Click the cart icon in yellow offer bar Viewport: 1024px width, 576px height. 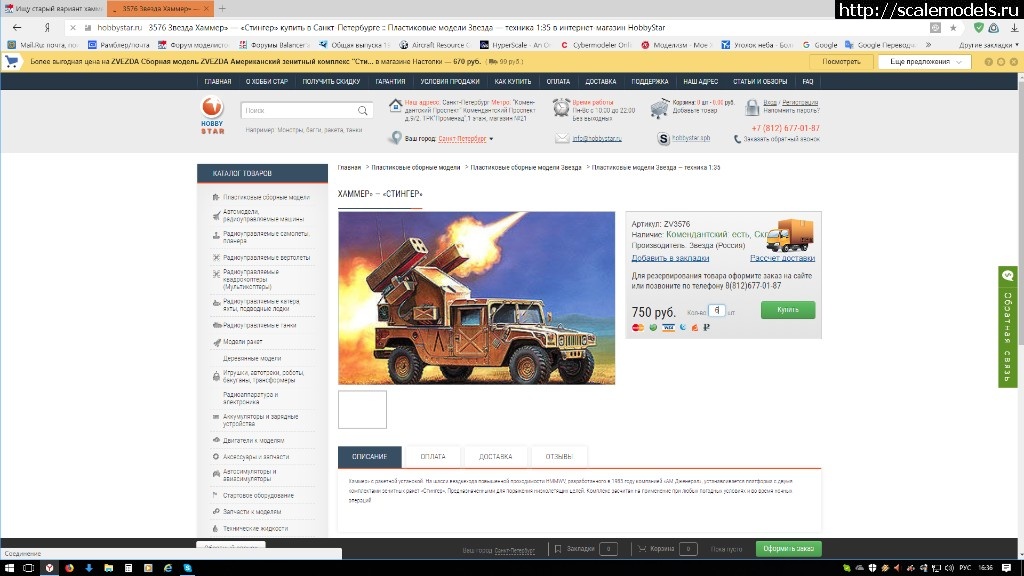point(12,61)
